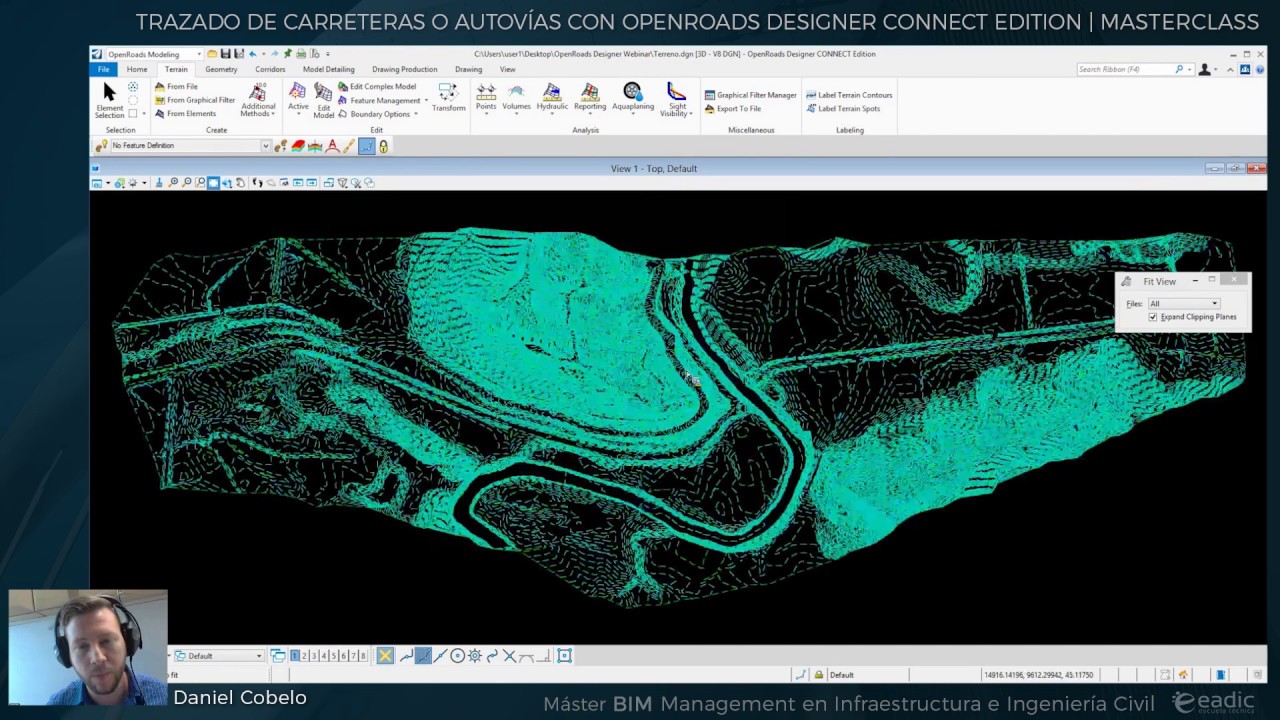Screen dimensions: 1280x720
Task: Toggle the highlighted blue button in feature toolbar
Action: pos(366,146)
